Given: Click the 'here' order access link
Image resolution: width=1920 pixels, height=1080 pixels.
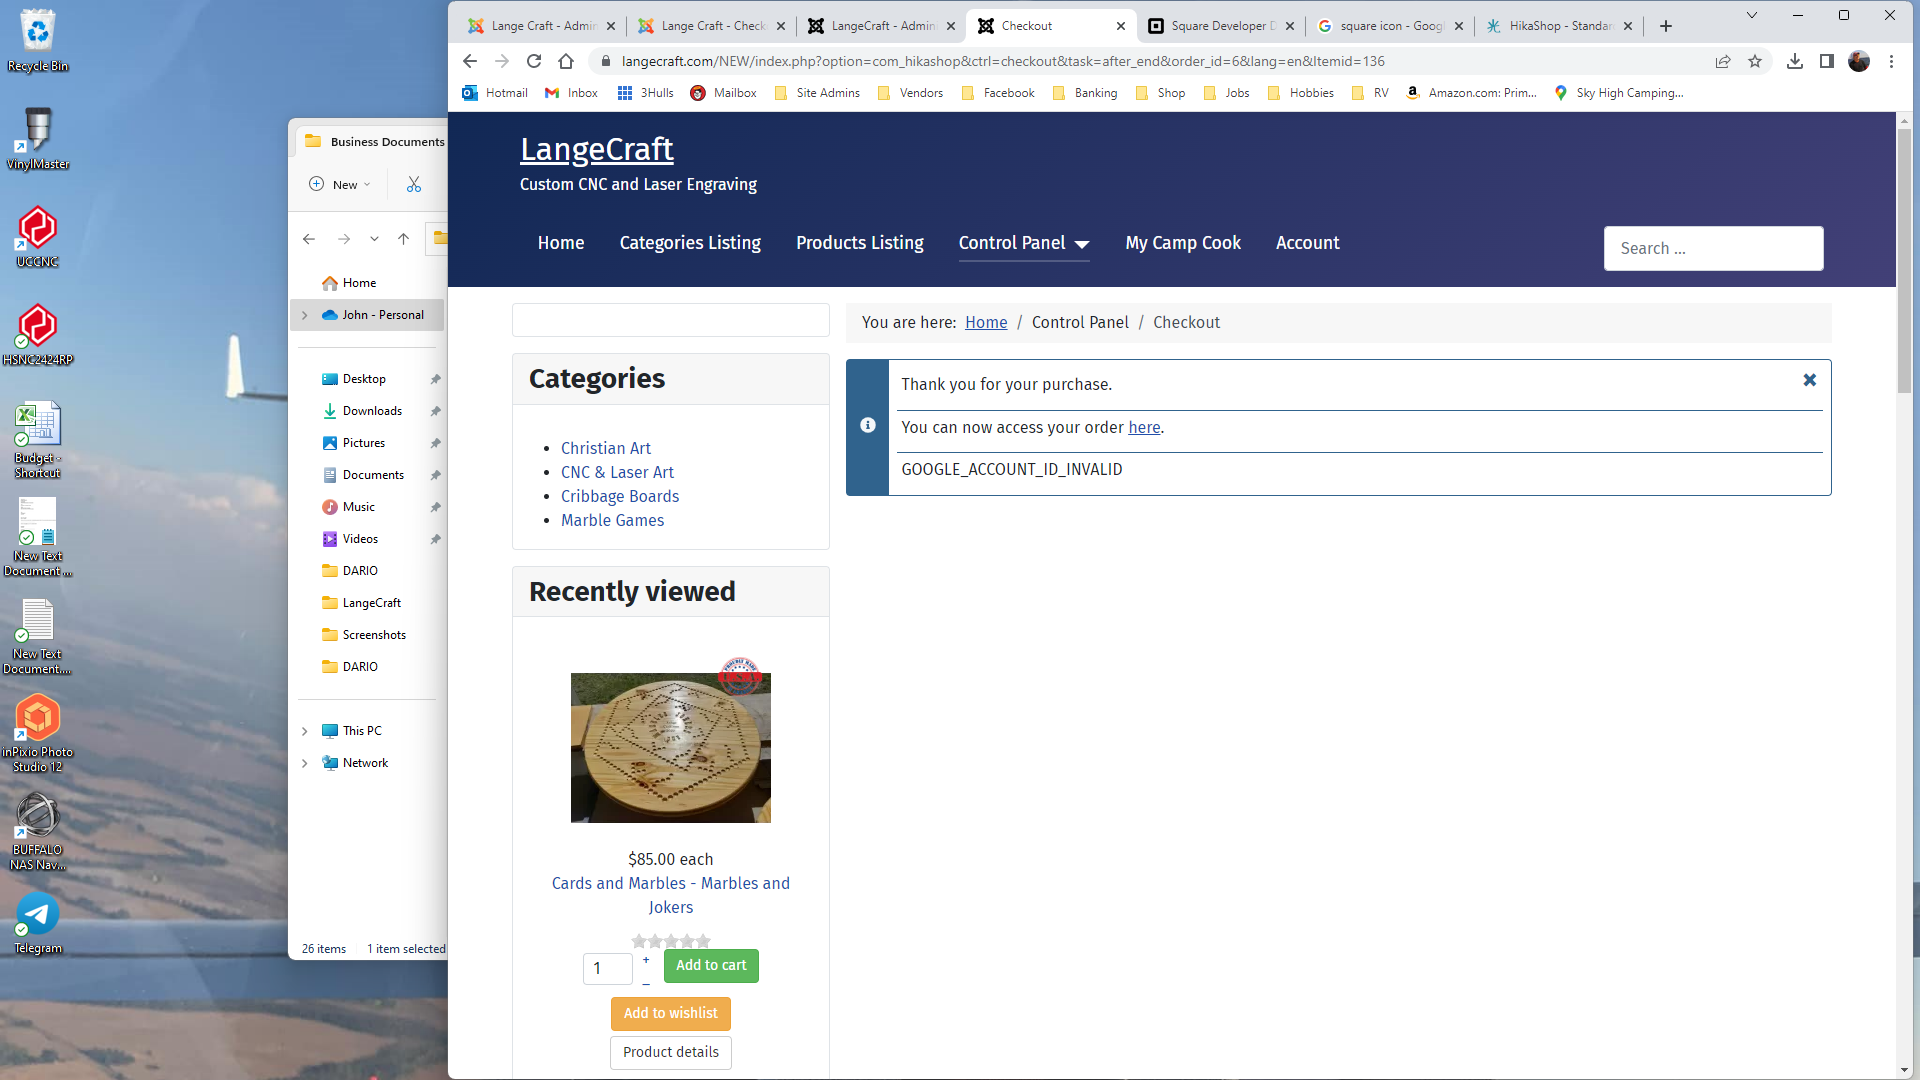Looking at the screenshot, I should pyautogui.click(x=1144, y=427).
